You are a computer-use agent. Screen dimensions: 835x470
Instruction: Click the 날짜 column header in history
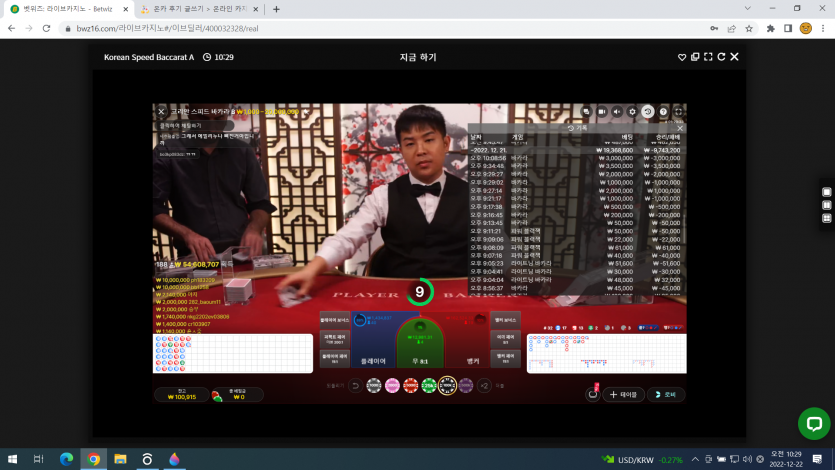click(x=476, y=137)
